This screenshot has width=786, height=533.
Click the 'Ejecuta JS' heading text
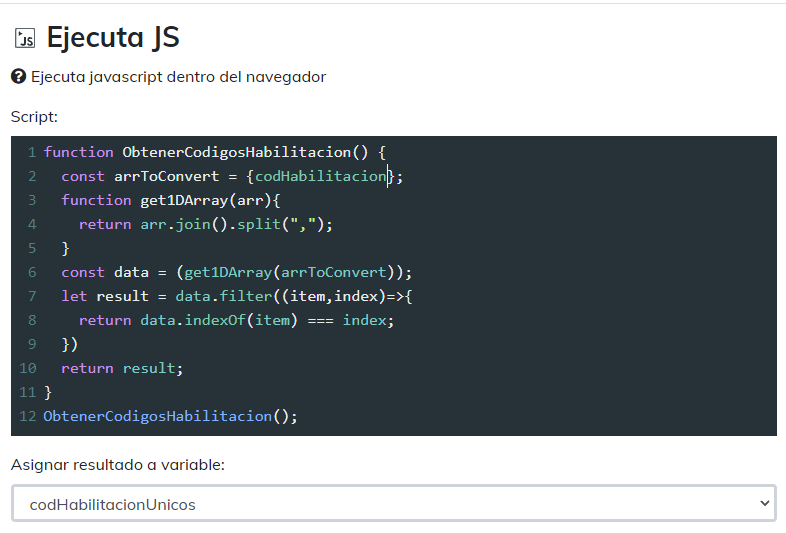point(113,38)
